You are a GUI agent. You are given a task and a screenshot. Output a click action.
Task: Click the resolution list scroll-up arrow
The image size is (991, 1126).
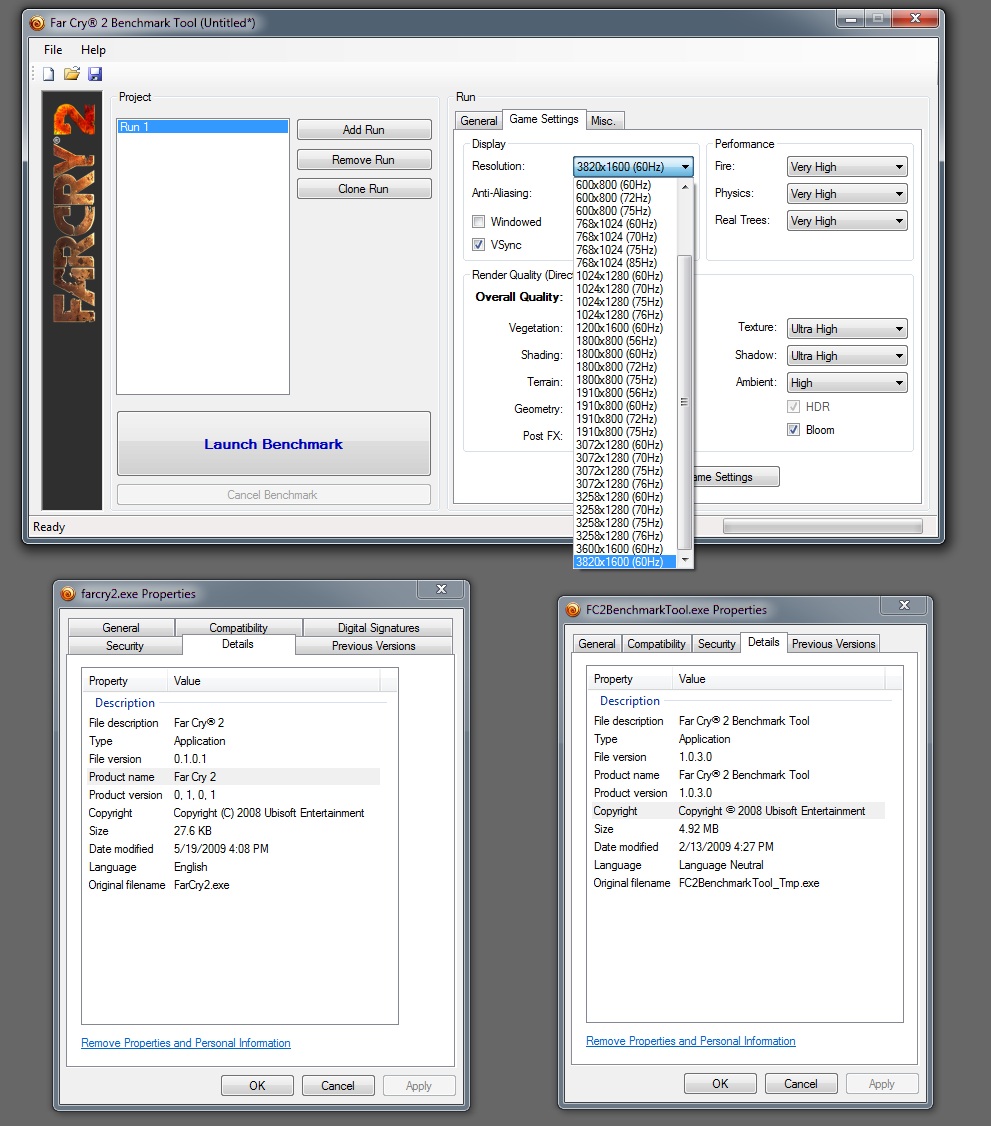pos(685,187)
